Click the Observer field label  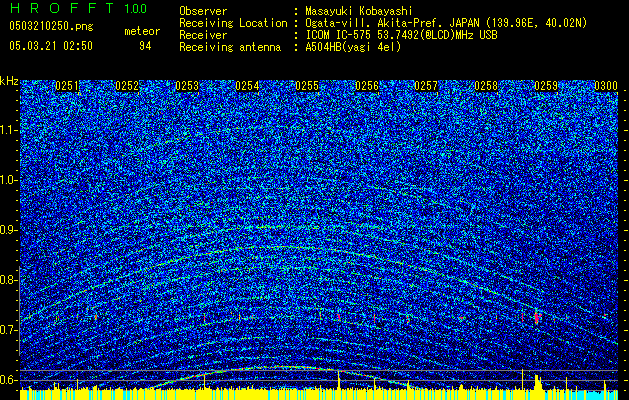tap(203, 11)
